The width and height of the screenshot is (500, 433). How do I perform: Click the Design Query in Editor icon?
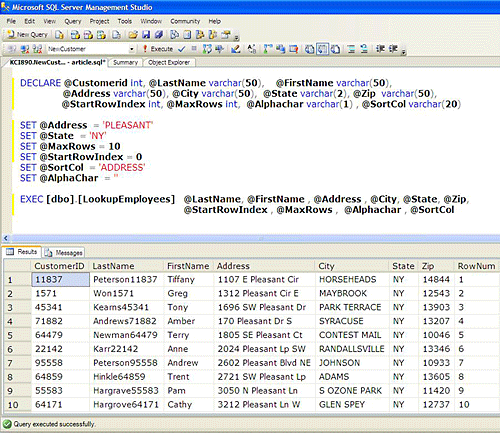pyautogui.click(x=236, y=49)
